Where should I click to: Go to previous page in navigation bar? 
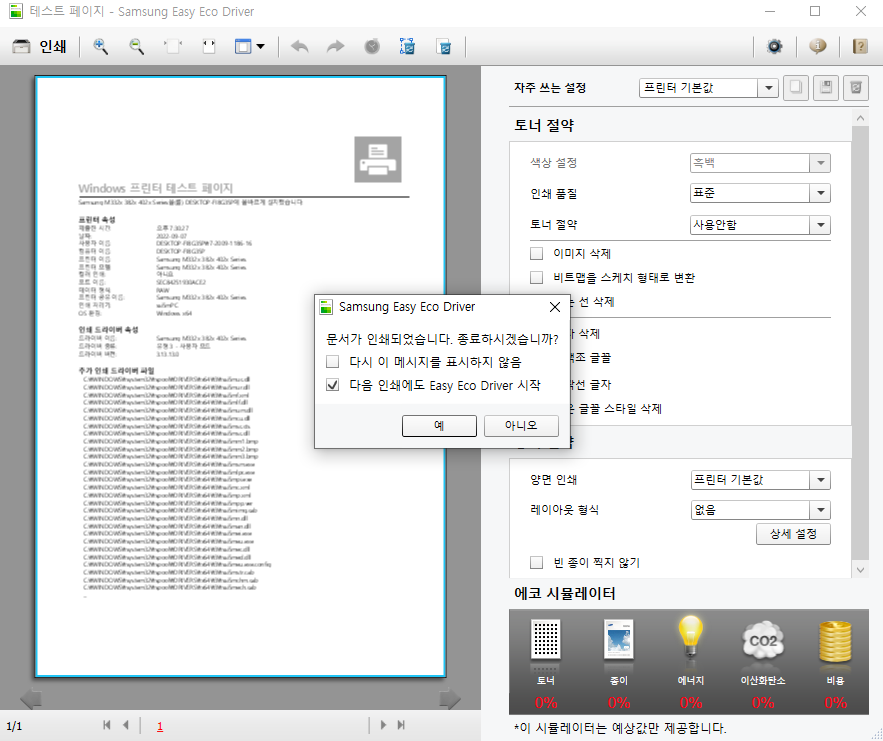[x=126, y=725]
